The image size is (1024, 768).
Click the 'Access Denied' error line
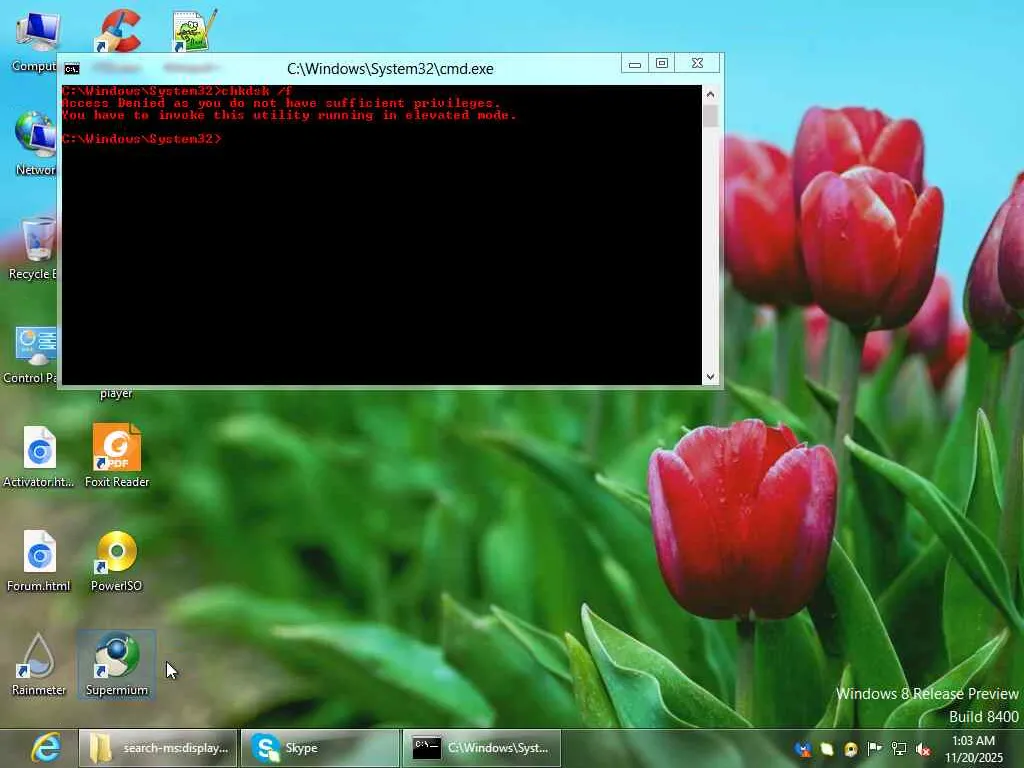[281, 103]
